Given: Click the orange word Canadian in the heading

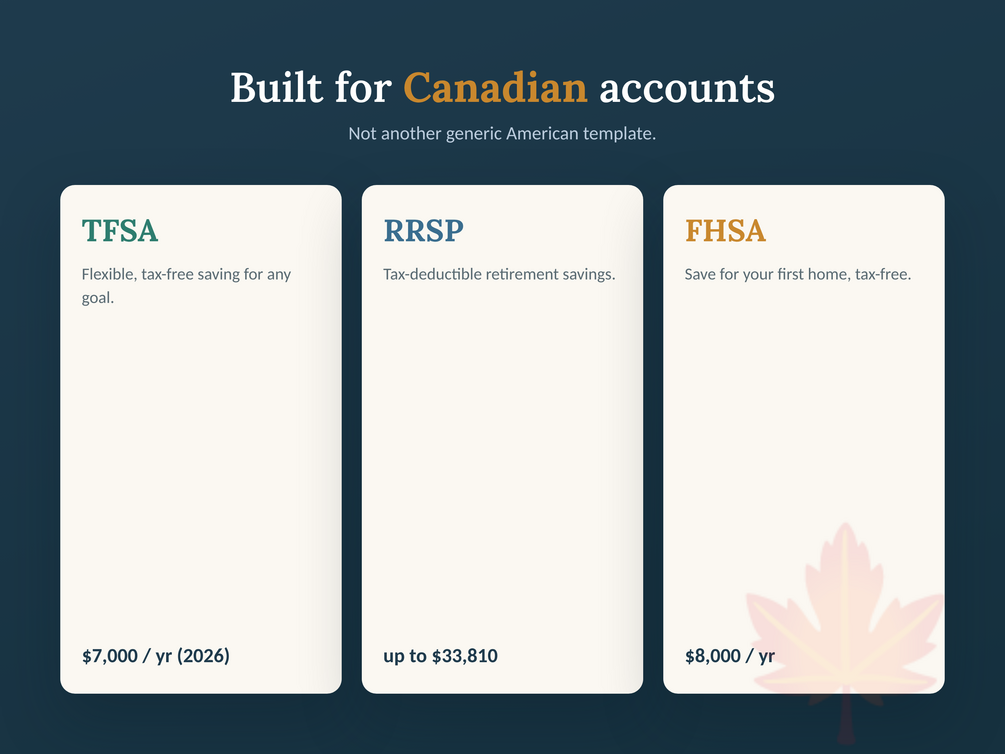Looking at the screenshot, I should click(x=495, y=88).
